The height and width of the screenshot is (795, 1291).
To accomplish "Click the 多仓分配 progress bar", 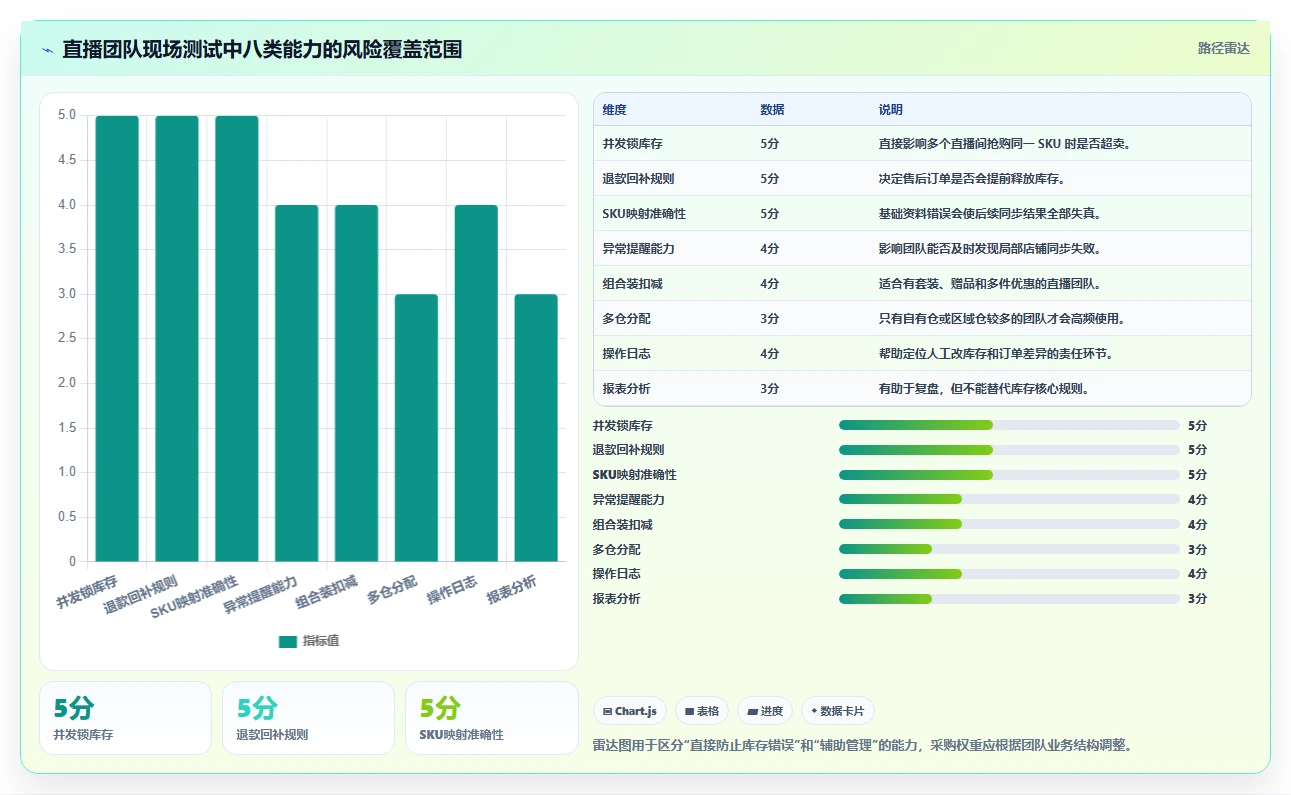I will pyautogui.click(x=1009, y=549).
